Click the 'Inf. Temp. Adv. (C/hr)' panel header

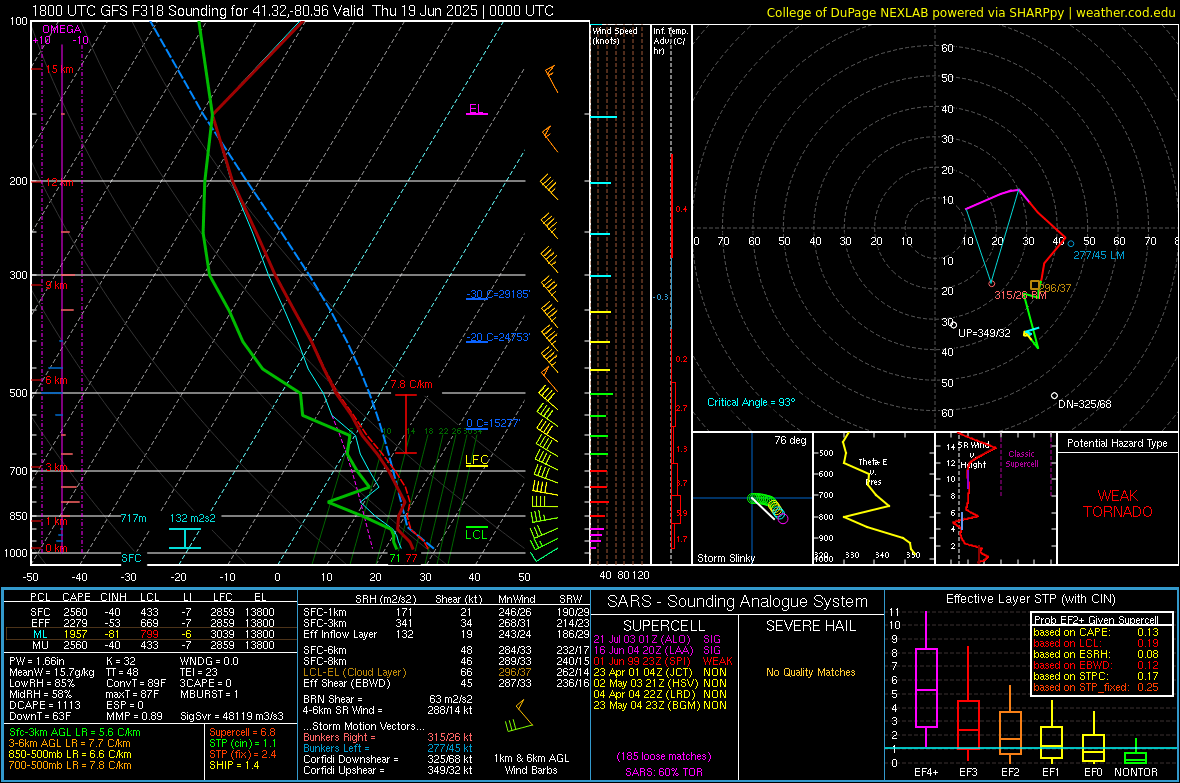[x=670, y=41]
